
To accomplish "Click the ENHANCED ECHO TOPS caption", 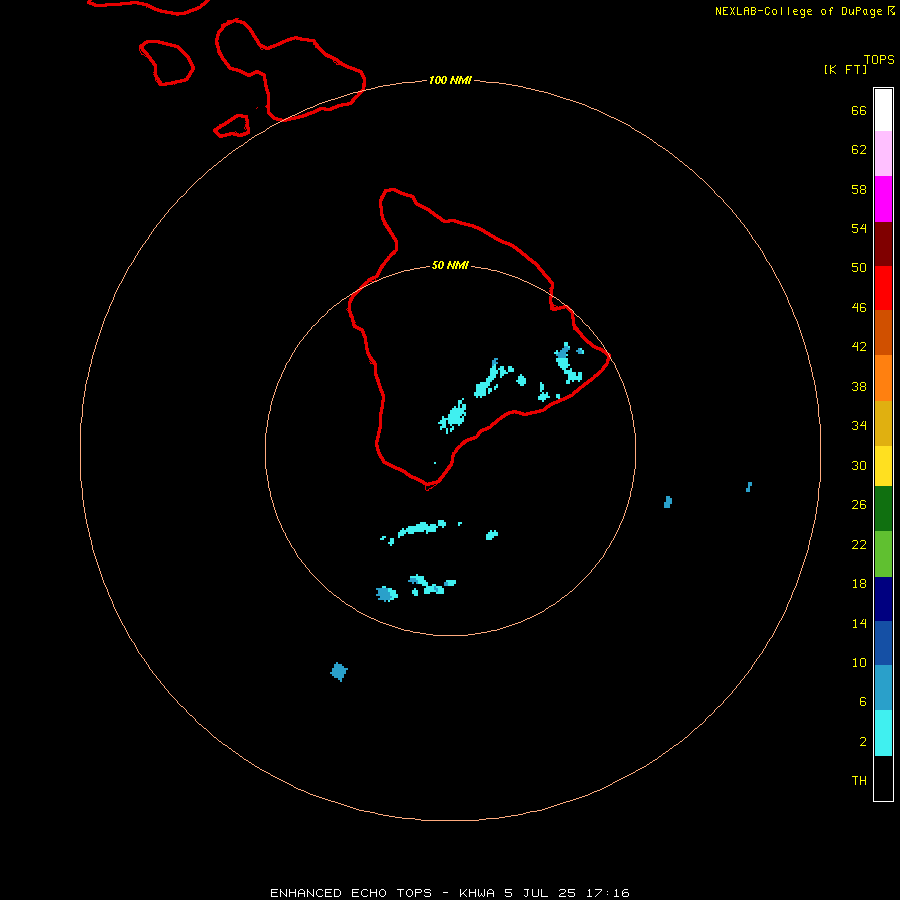I will pyautogui.click(x=351, y=893).
